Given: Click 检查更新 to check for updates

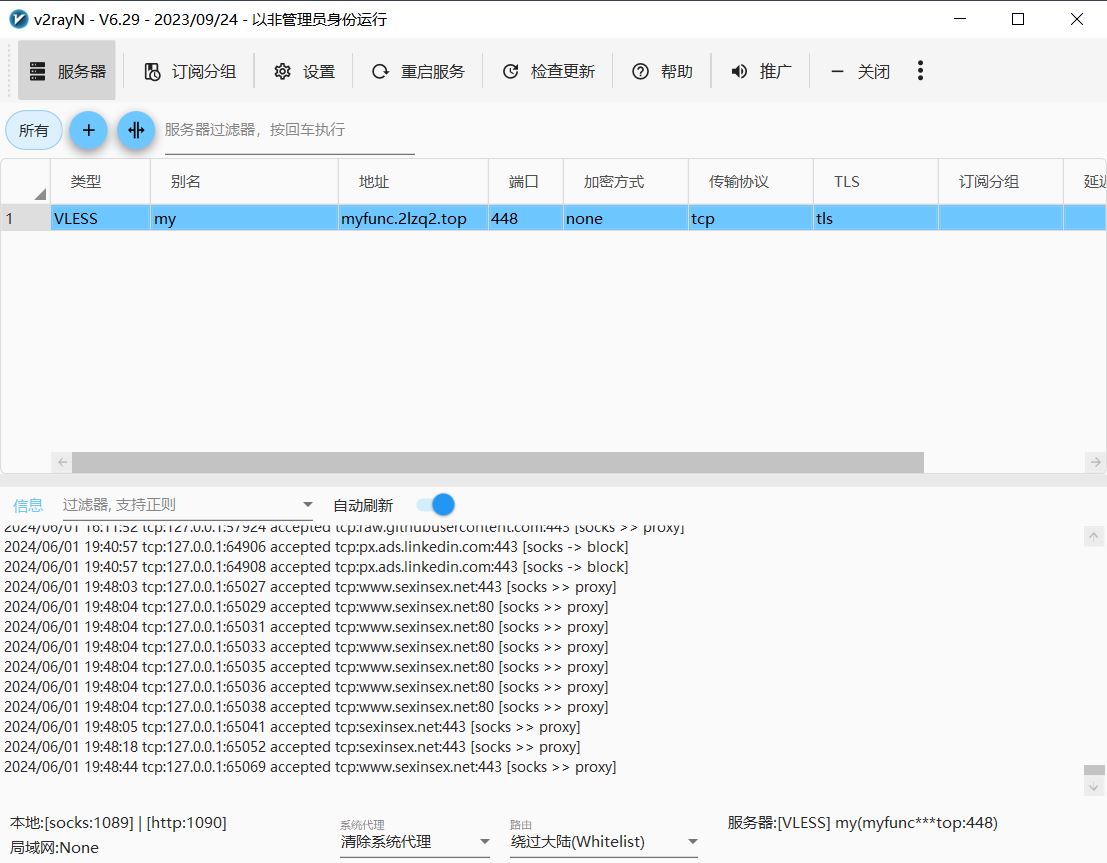Looking at the screenshot, I should 549,71.
